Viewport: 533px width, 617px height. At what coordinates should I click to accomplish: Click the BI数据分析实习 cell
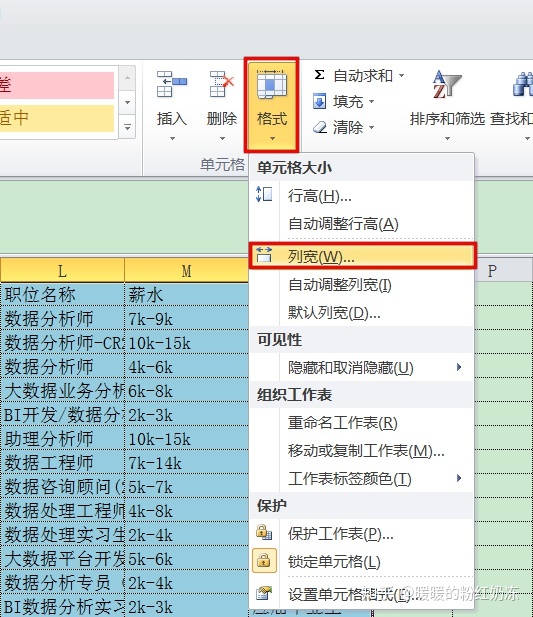[62, 606]
